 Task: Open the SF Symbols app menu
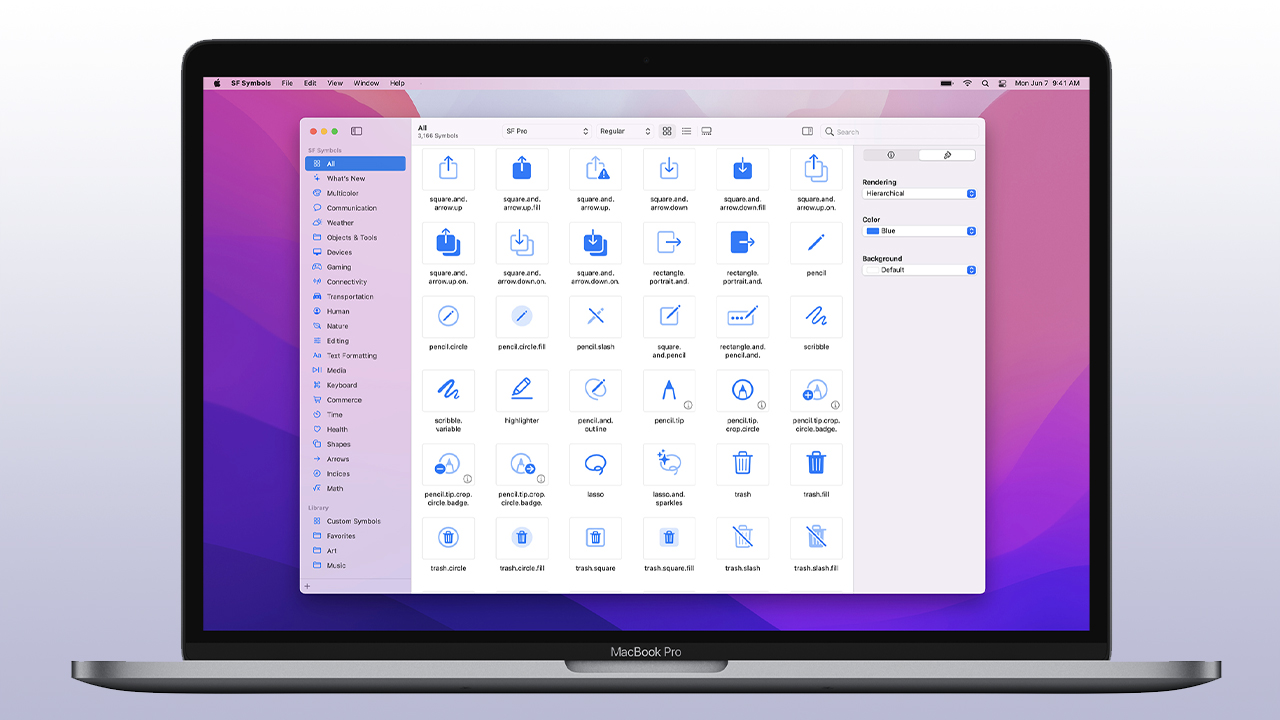(x=251, y=83)
